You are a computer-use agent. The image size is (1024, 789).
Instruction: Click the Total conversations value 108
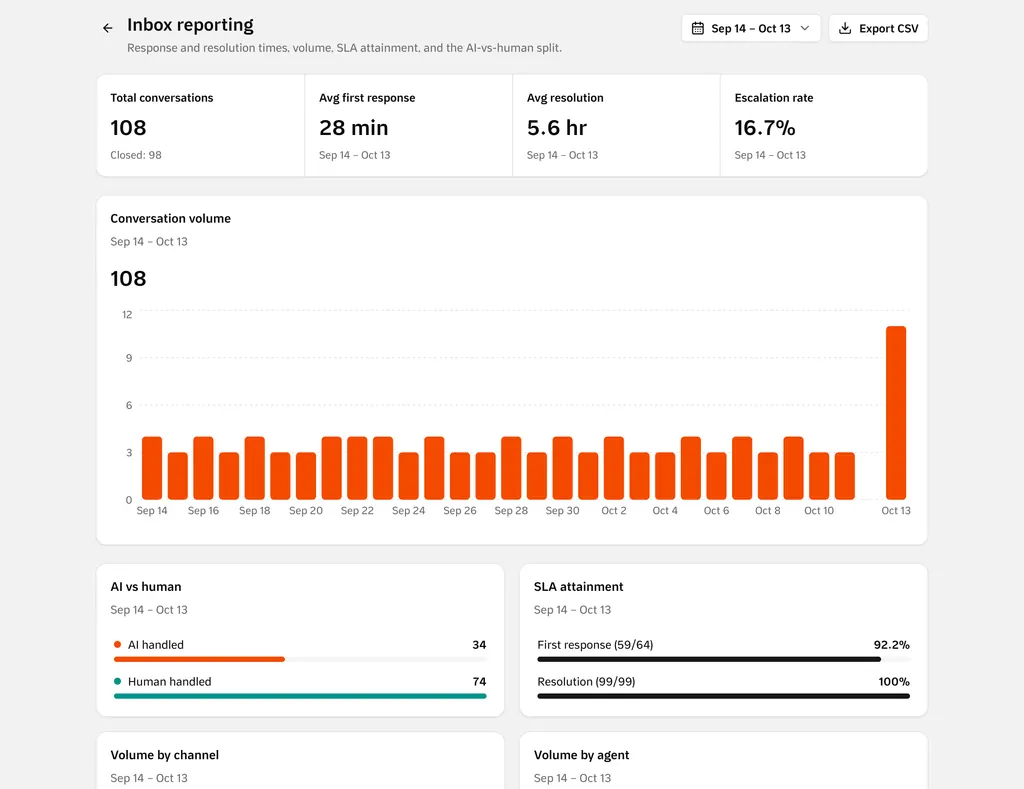[128, 127]
